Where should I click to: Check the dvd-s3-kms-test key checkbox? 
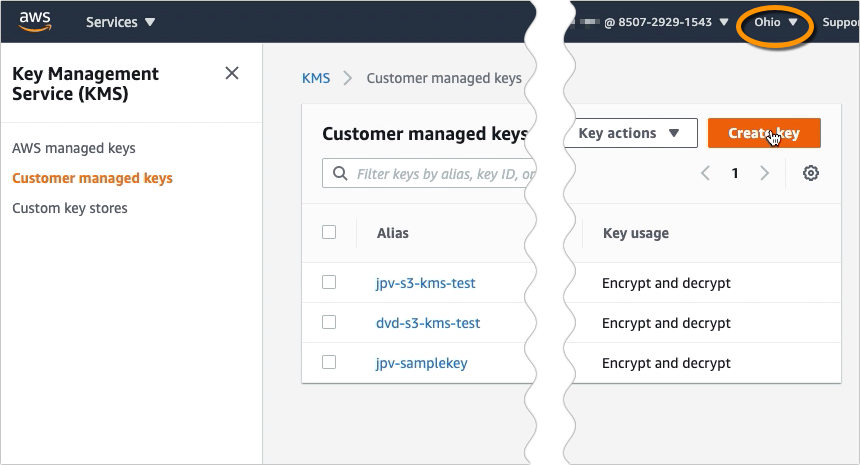[x=329, y=323]
